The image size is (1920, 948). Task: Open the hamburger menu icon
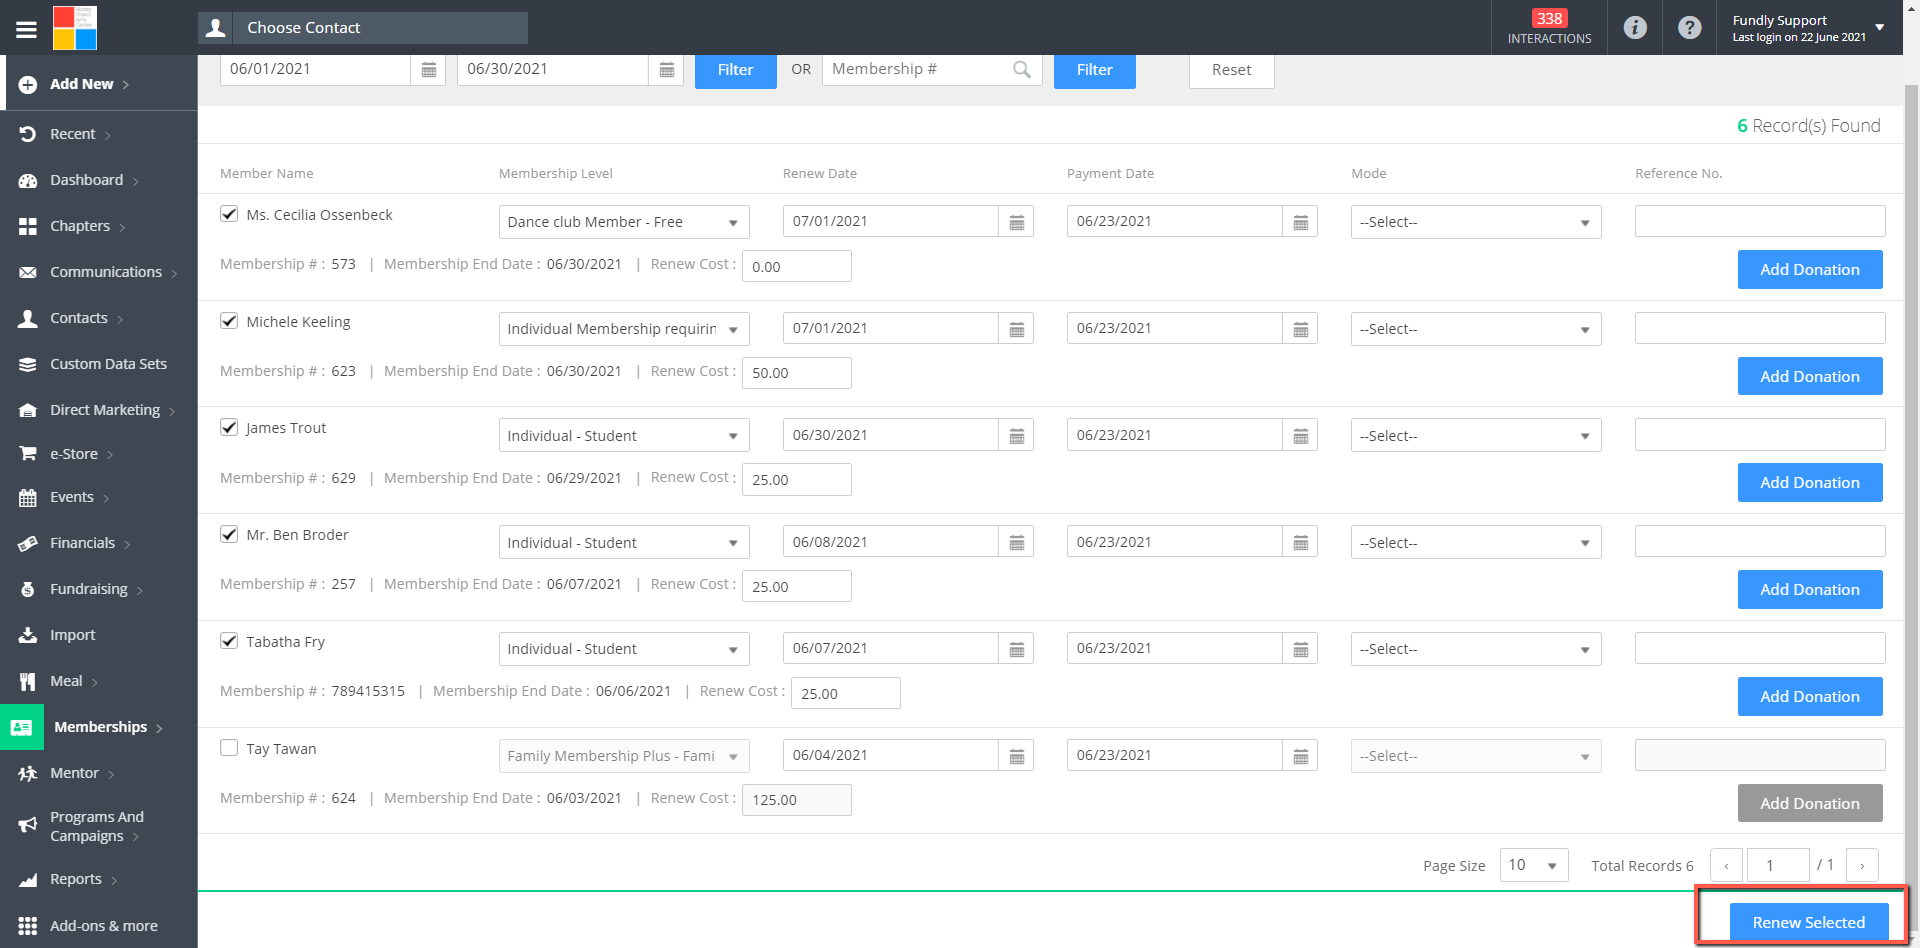pos(27,29)
